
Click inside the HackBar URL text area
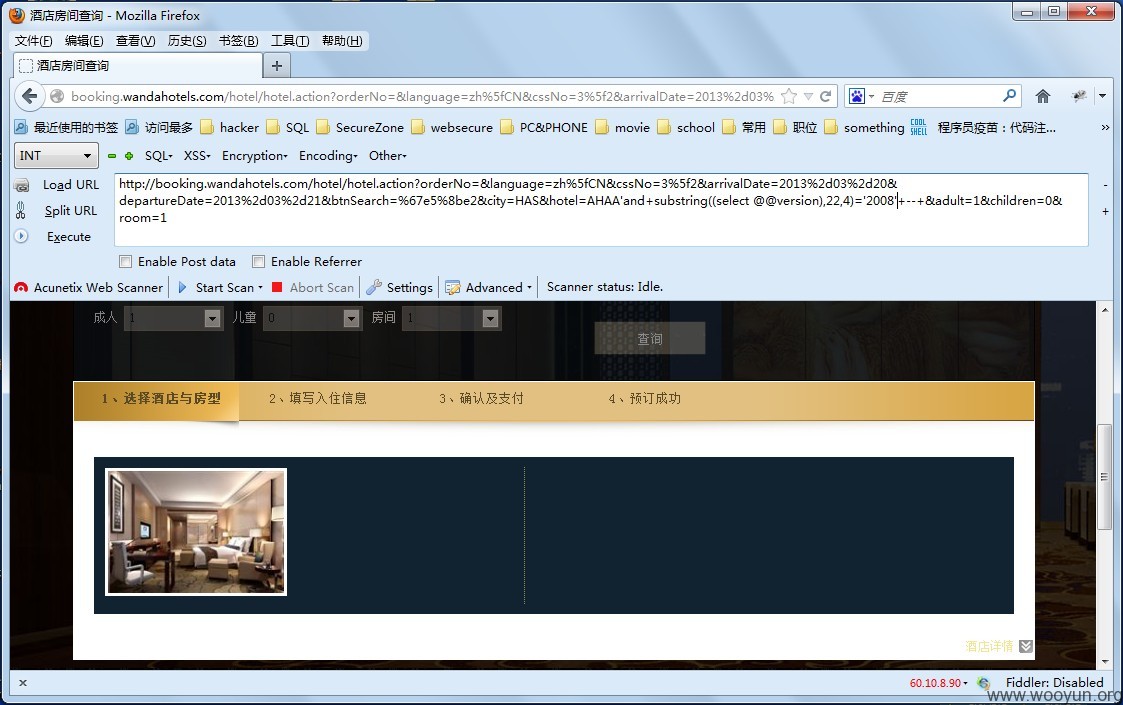(601, 210)
